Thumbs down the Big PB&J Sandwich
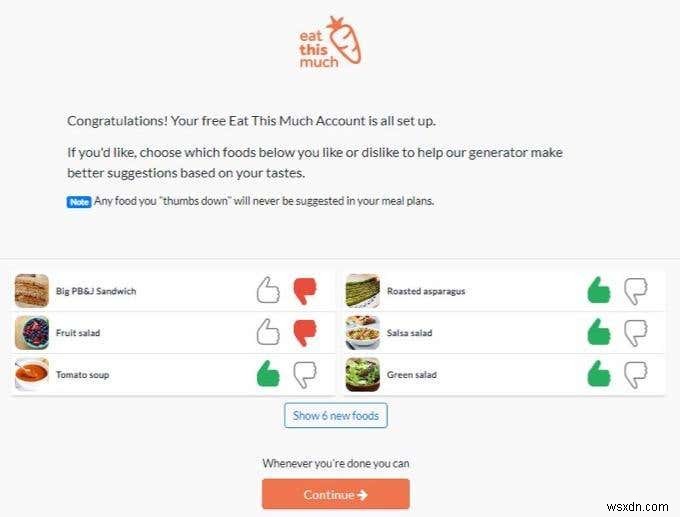 pos(304,291)
